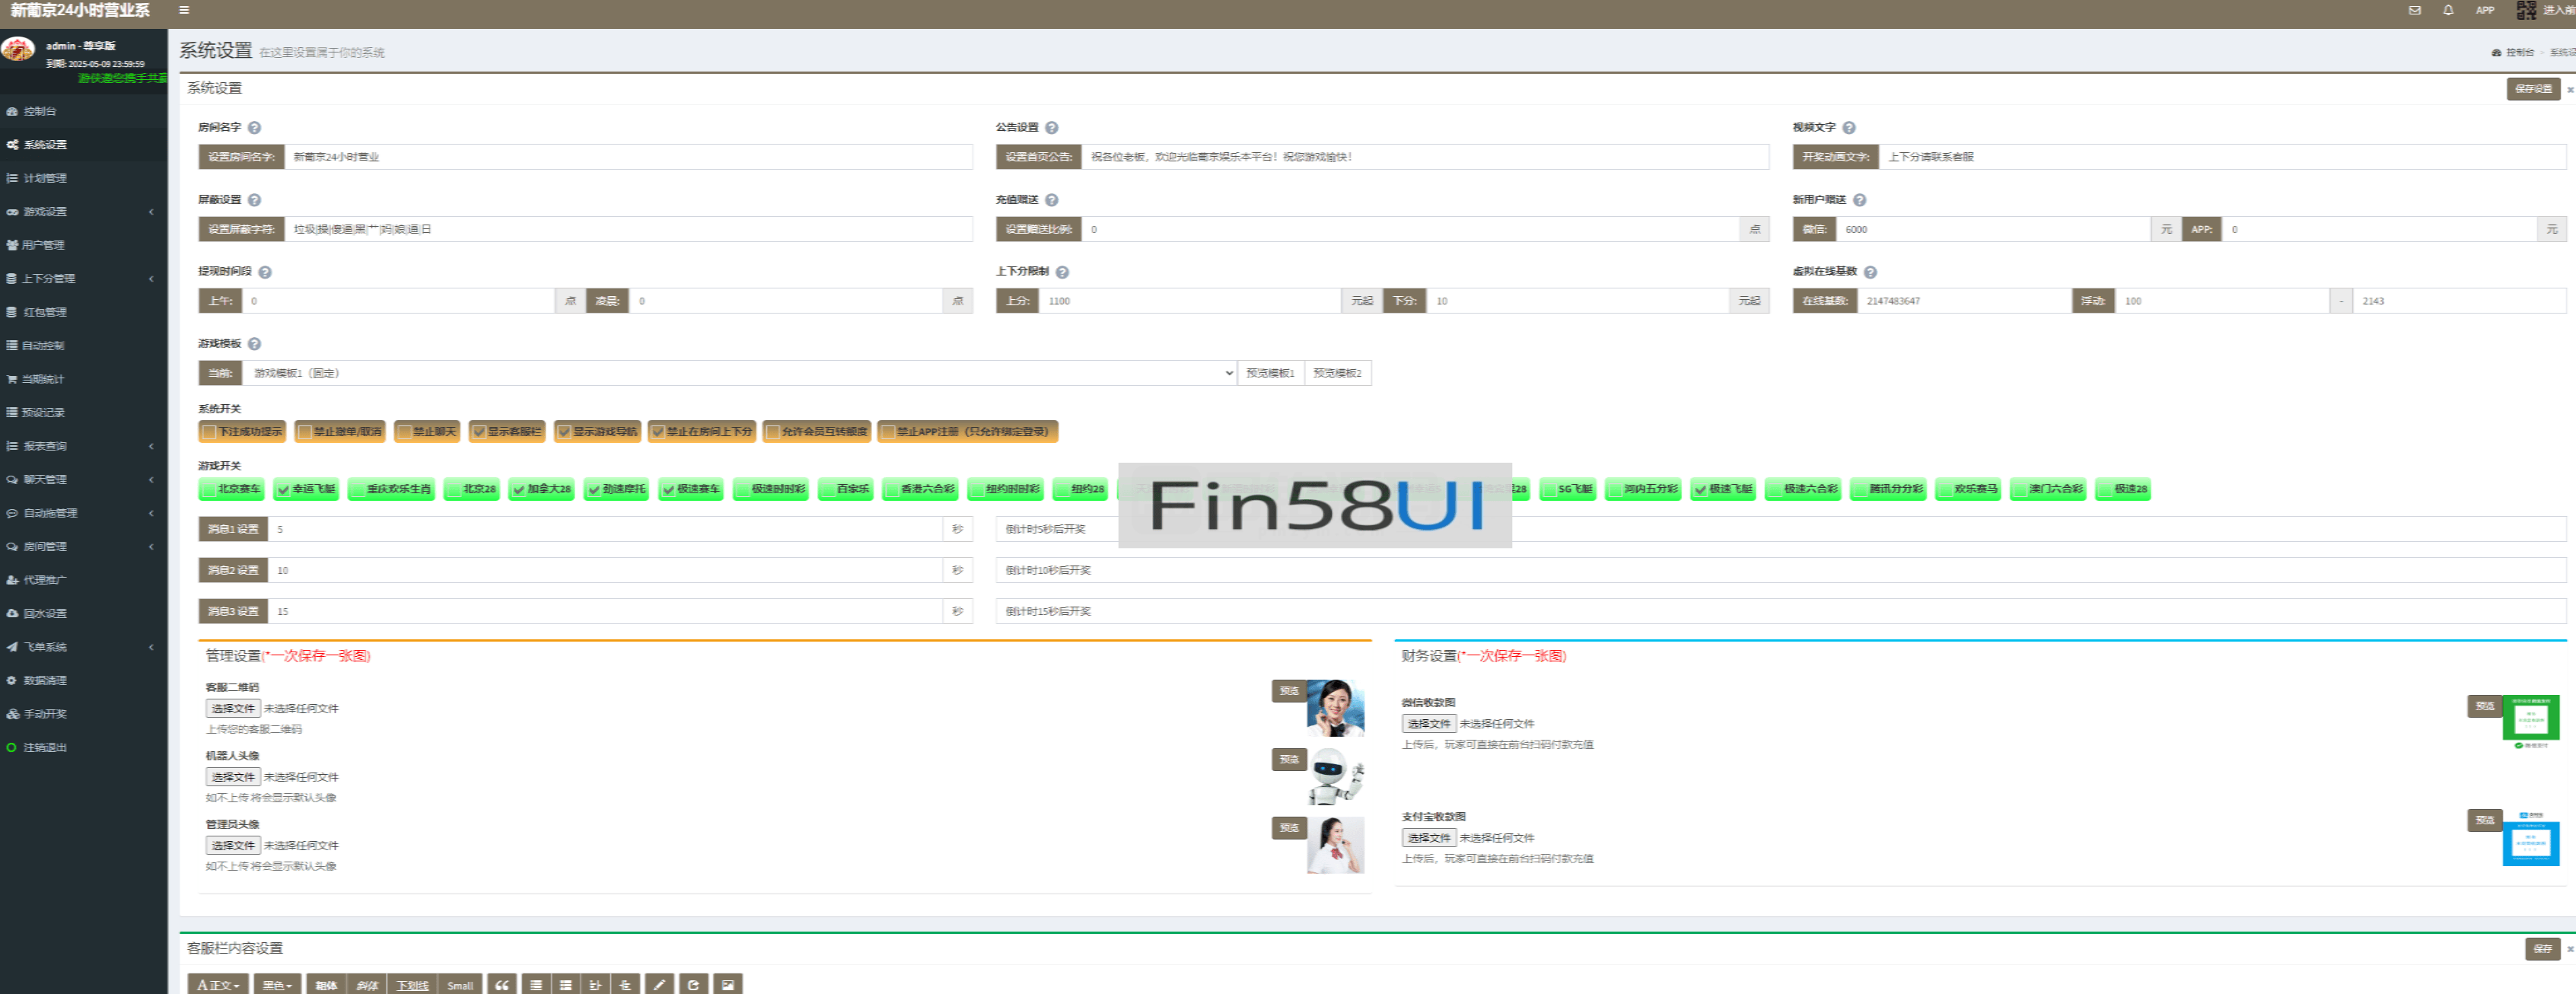Click the insert image icon in the editor toolbar
2576x994 pixels.
[x=728, y=985]
